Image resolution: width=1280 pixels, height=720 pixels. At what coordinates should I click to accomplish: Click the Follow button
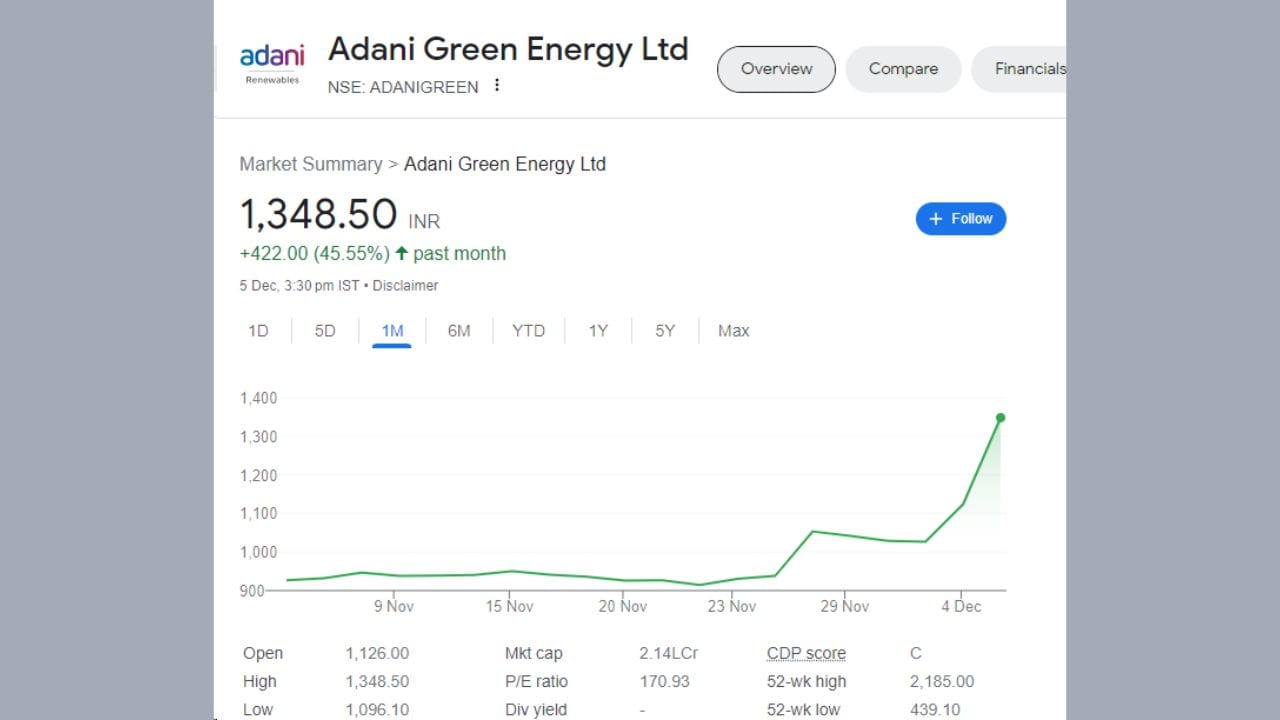click(960, 219)
